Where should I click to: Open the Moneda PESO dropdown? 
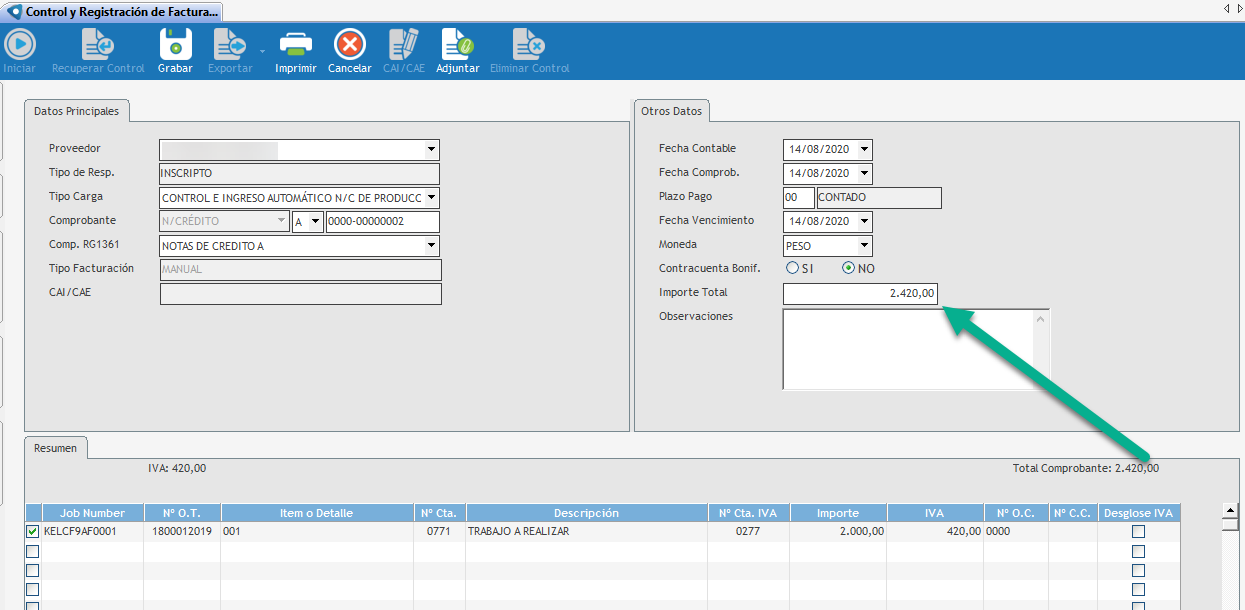(x=864, y=246)
